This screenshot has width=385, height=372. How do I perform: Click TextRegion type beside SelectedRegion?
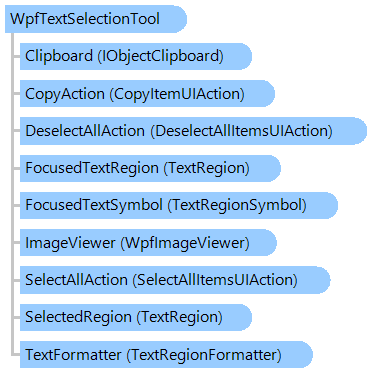(180, 317)
